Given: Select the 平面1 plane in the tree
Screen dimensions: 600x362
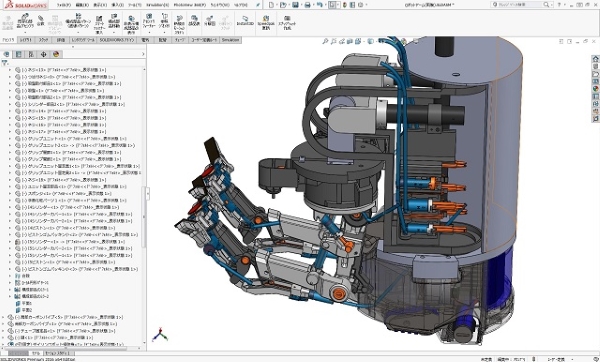Looking at the screenshot, I should pos(23,303).
